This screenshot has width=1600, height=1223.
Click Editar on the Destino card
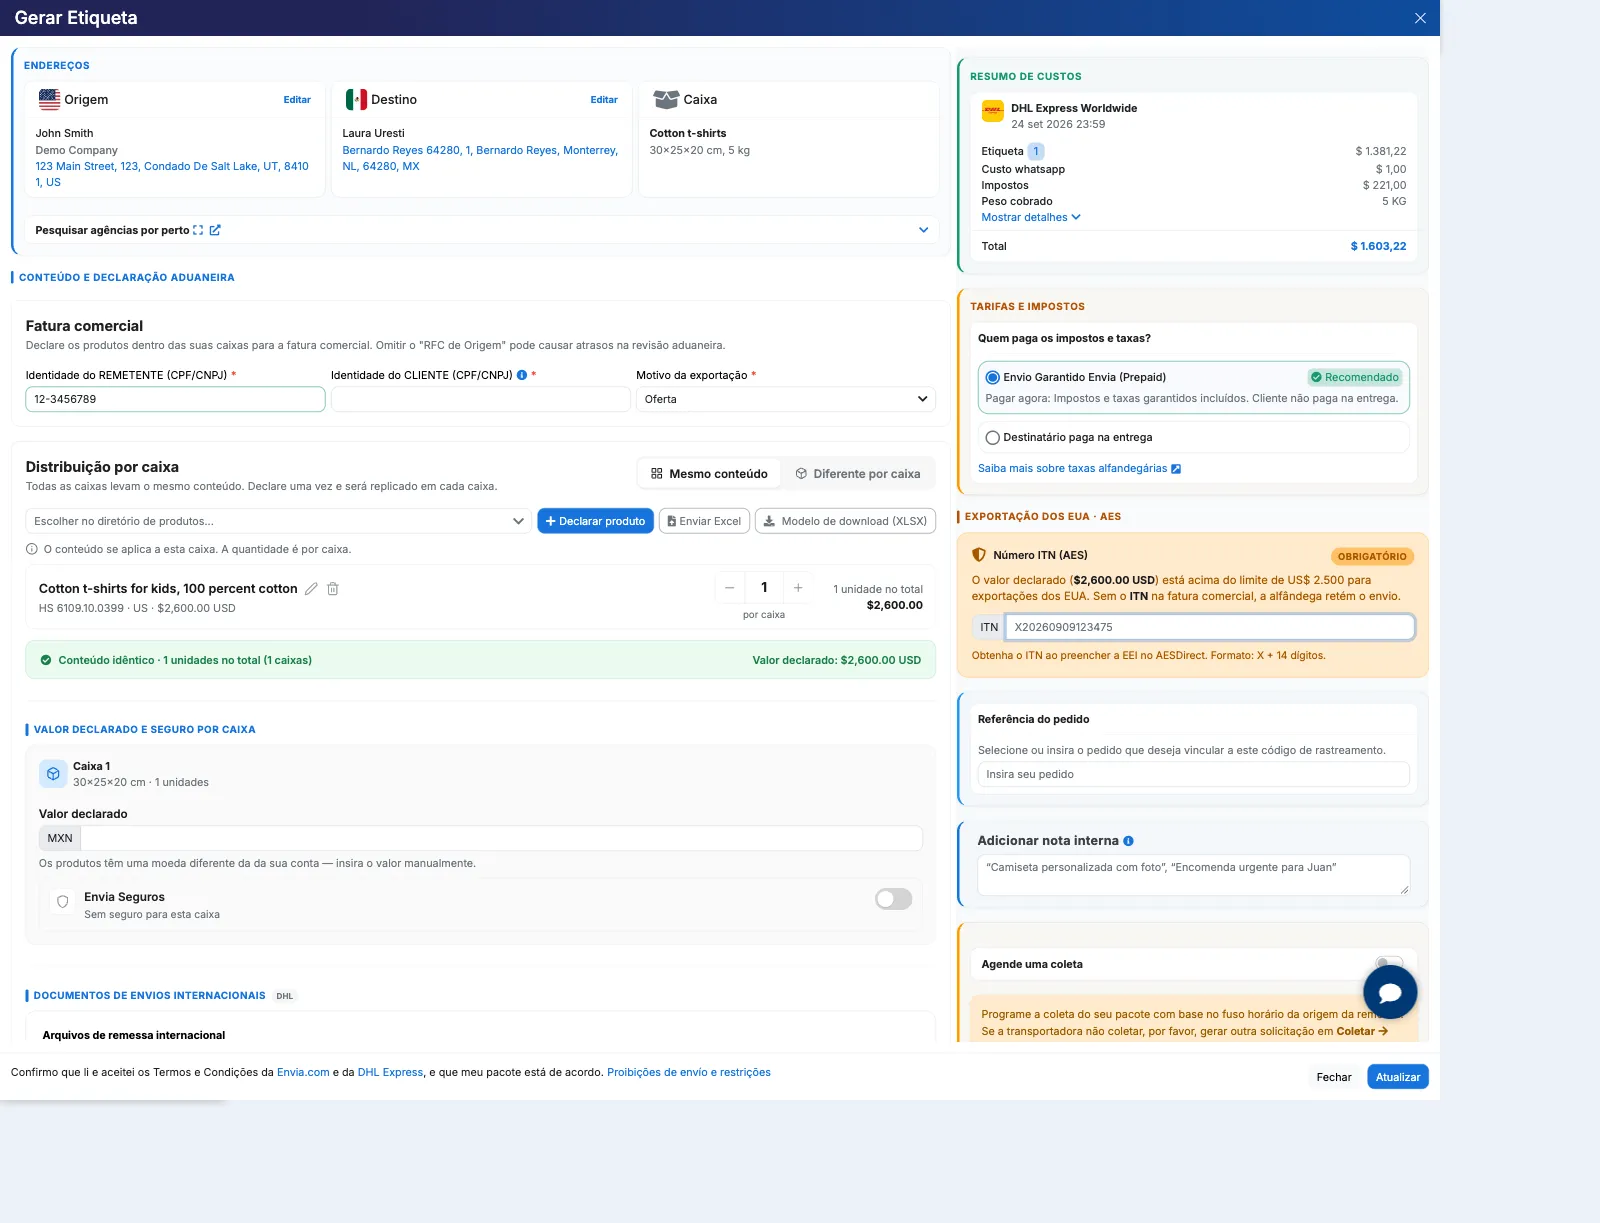click(604, 100)
